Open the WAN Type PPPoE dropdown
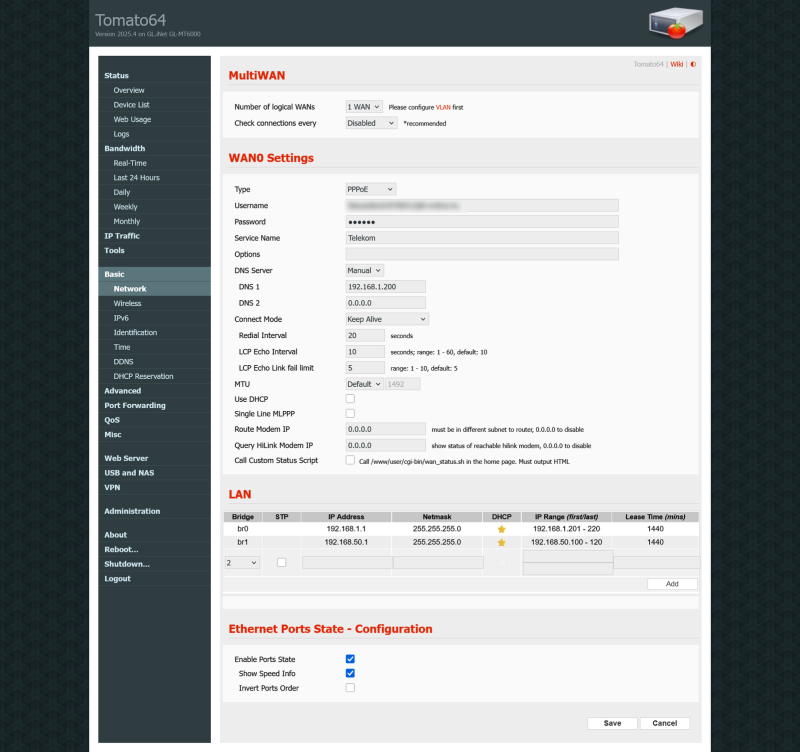Image resolution: width=800 pixels, height=752 pixels. pyautogui.click(x=370, y=189)
